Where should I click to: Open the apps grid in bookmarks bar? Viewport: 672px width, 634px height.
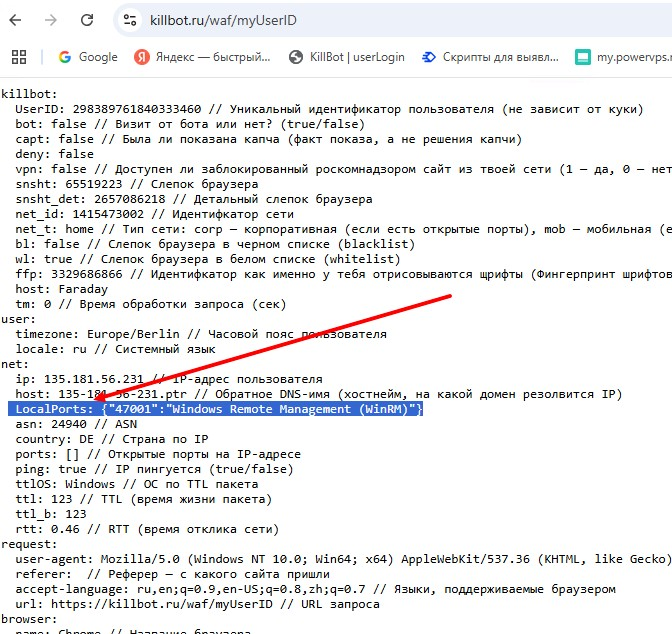tap(18, 57)
